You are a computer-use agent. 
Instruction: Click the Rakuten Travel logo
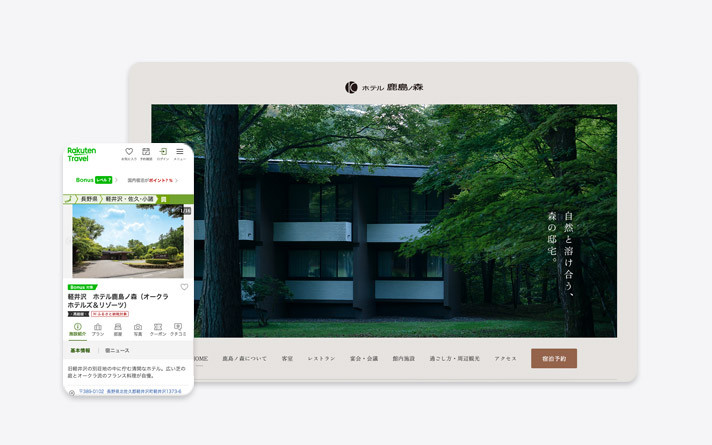coord(82,154)
